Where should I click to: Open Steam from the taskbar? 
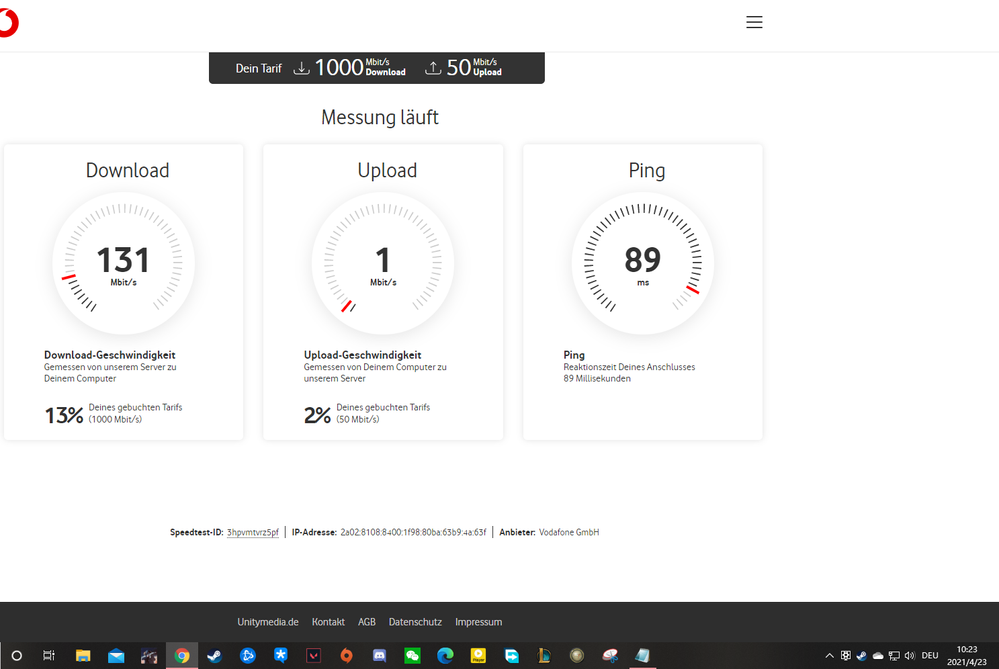pyautogui.click(x=215, y=656)
